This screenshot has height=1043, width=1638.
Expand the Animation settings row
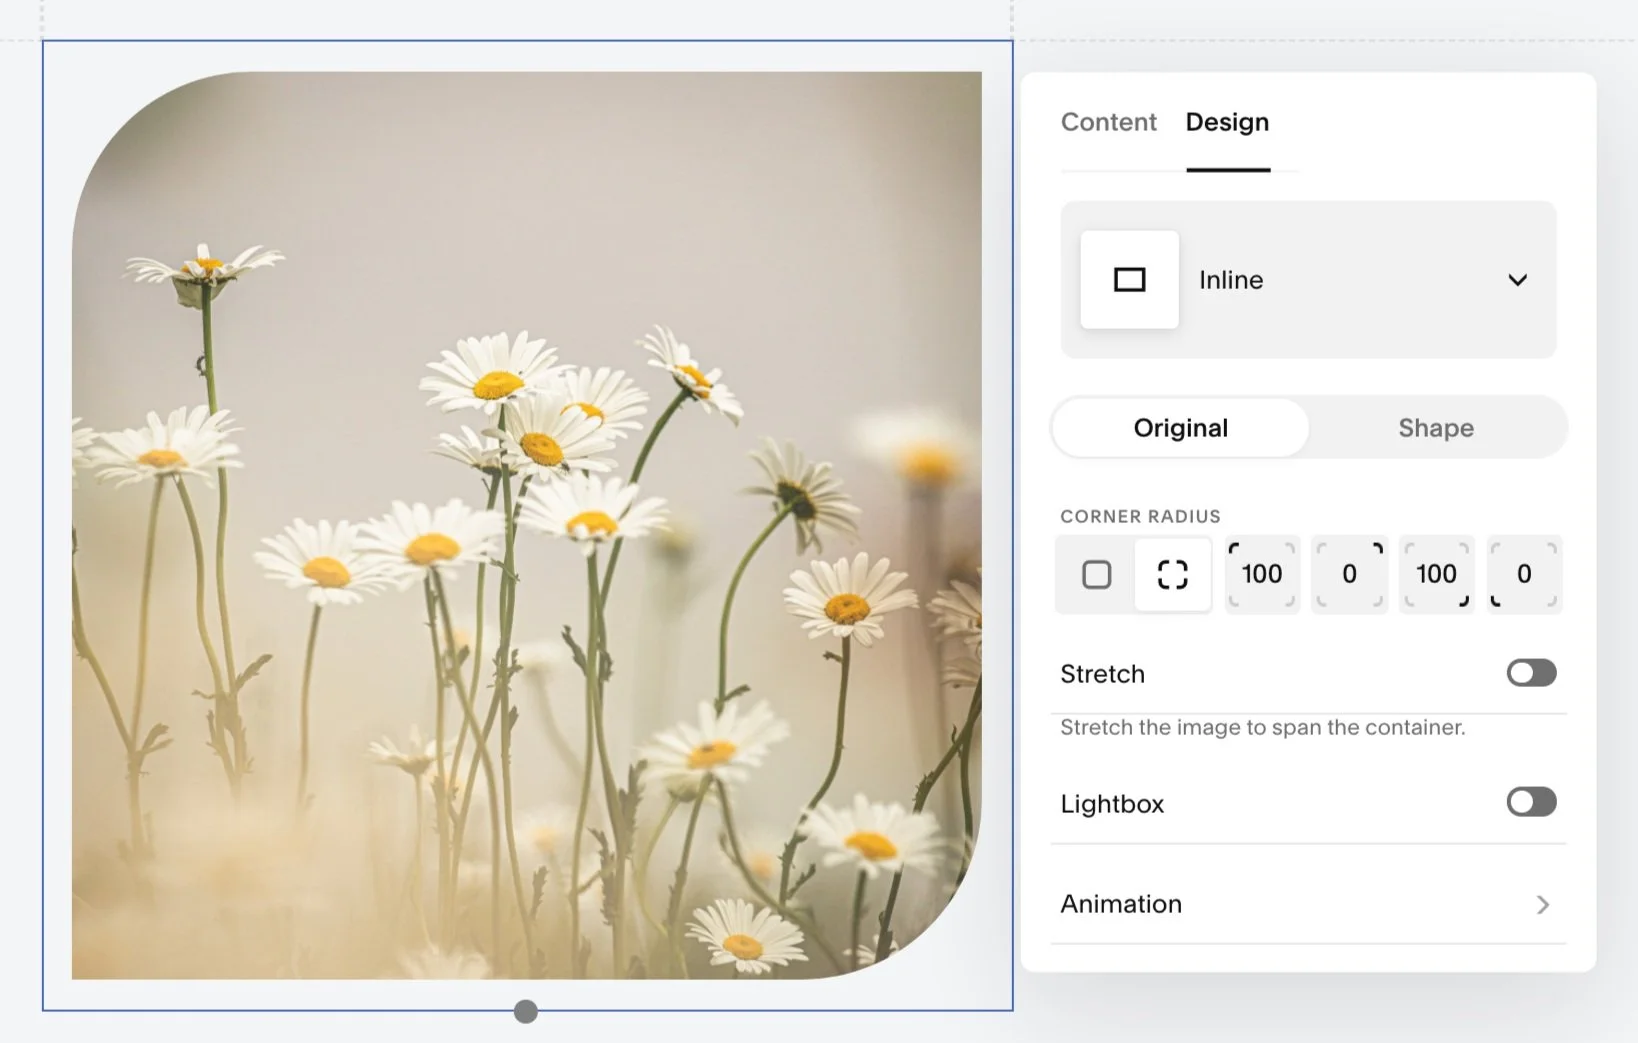1308,904
